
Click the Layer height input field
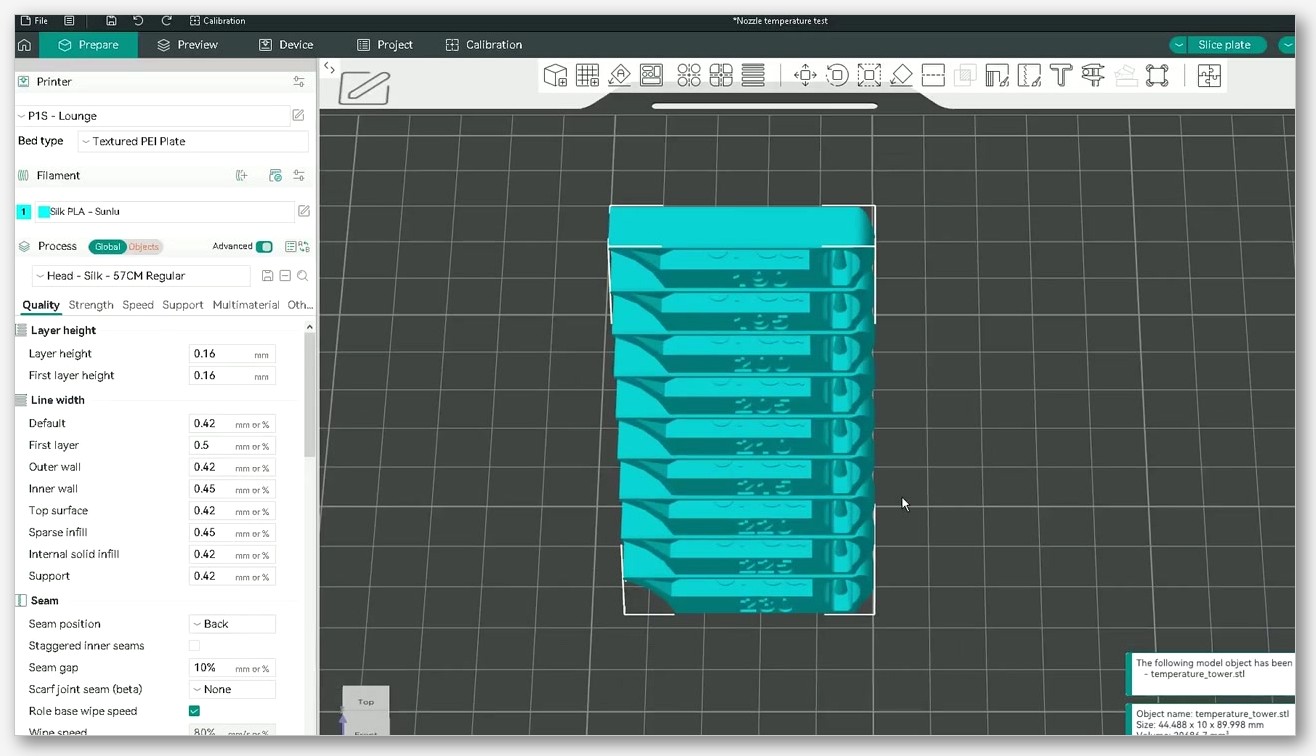pos(232,354)
